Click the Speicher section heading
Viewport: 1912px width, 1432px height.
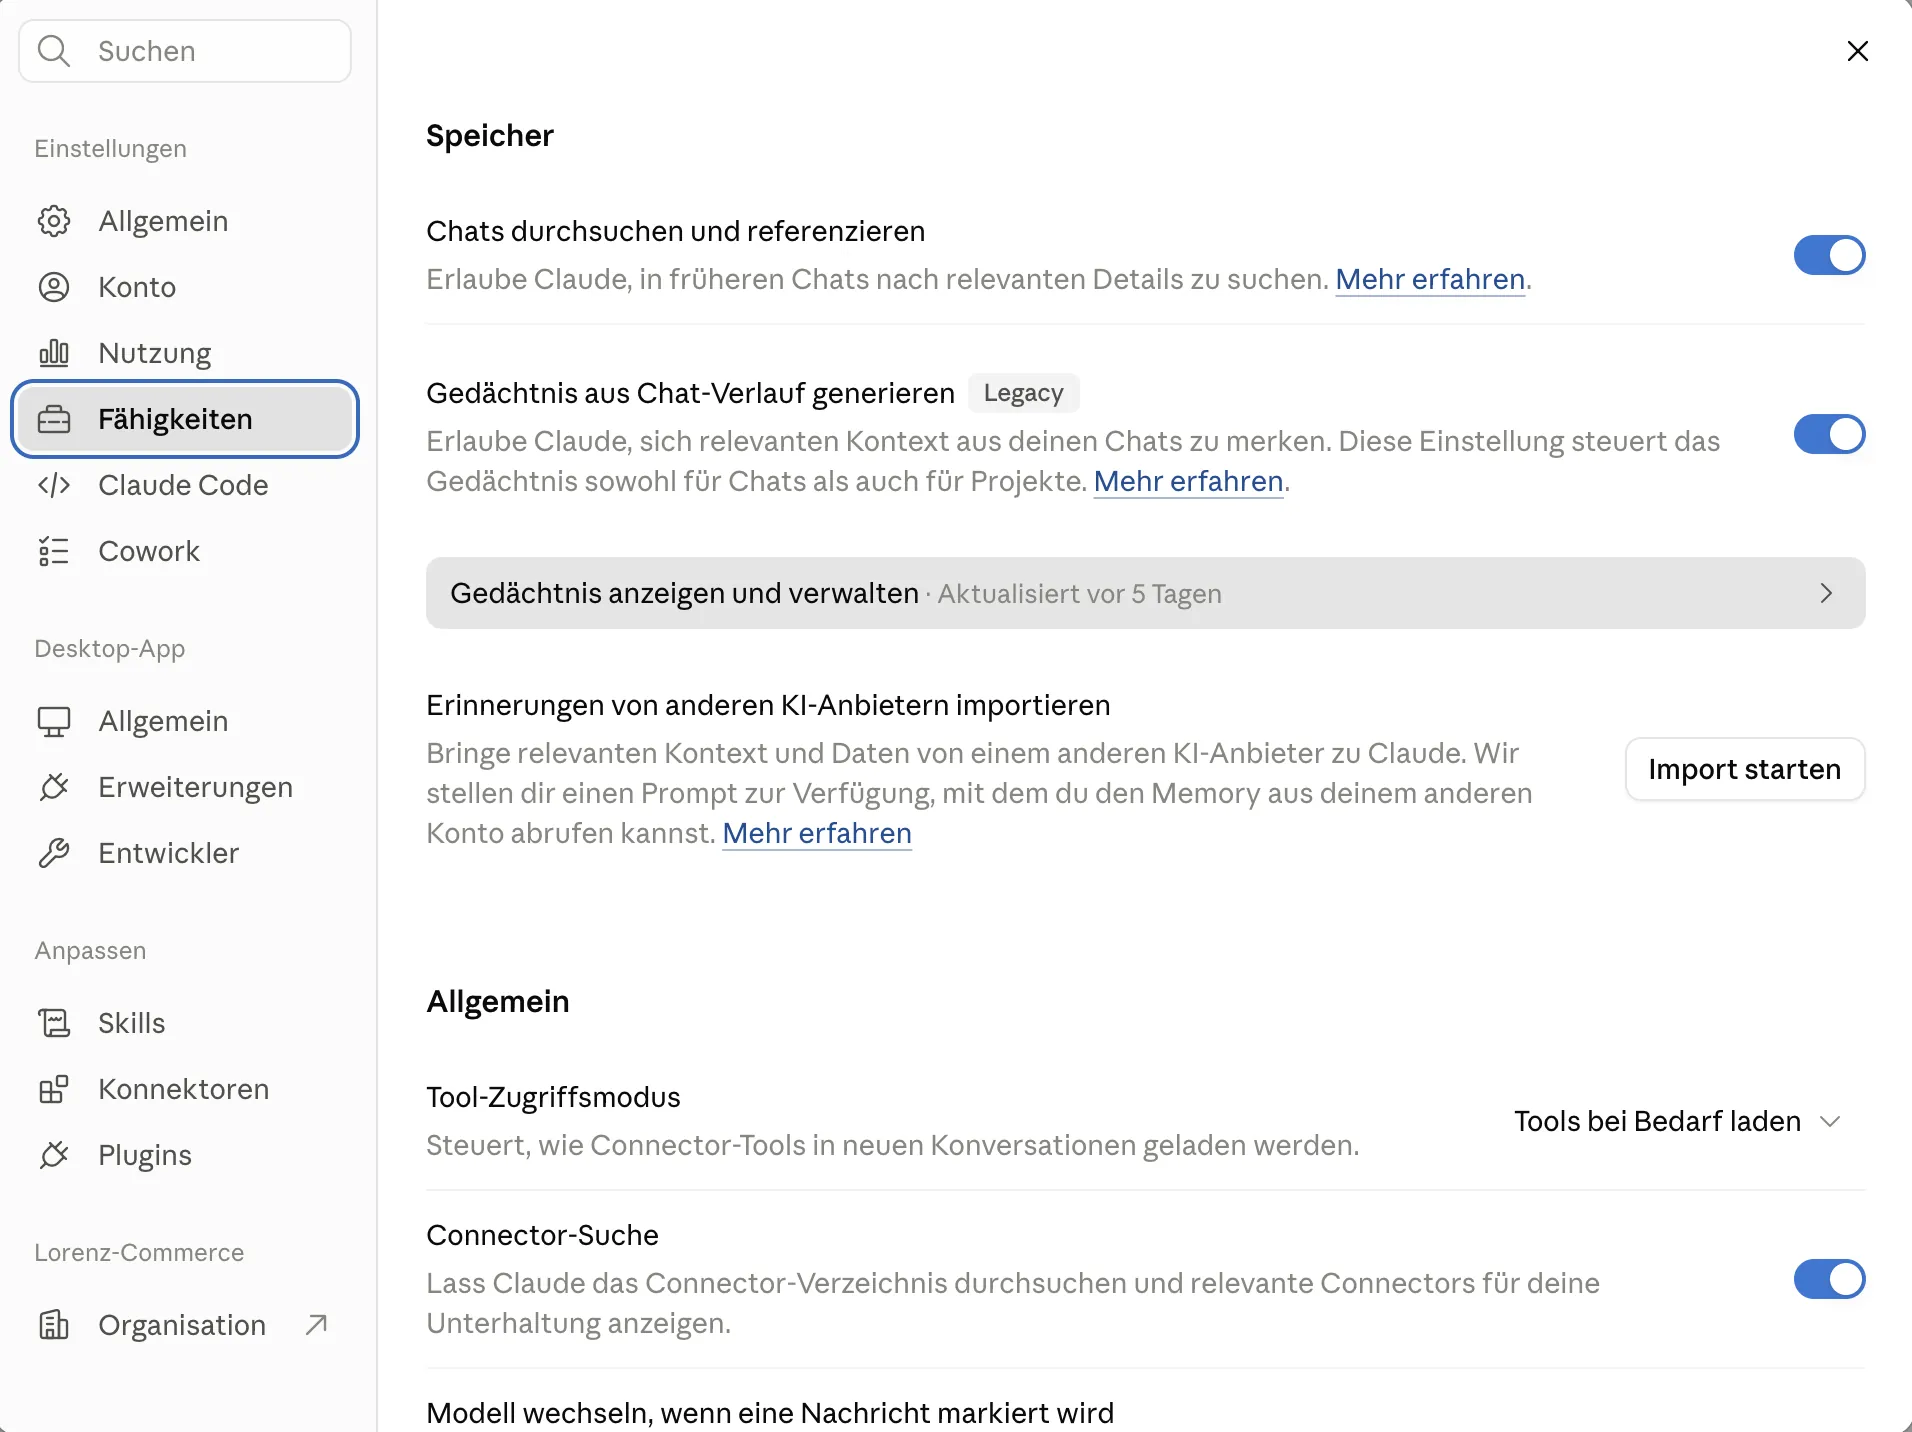(490, 136)
